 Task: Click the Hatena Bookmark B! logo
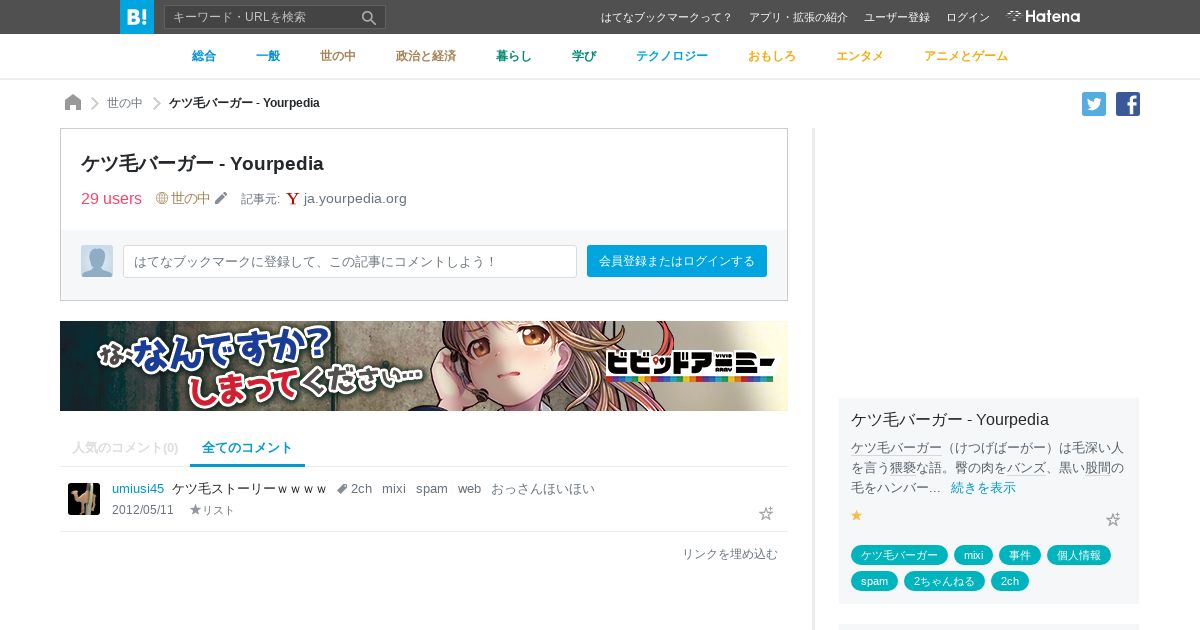point(137,17)
